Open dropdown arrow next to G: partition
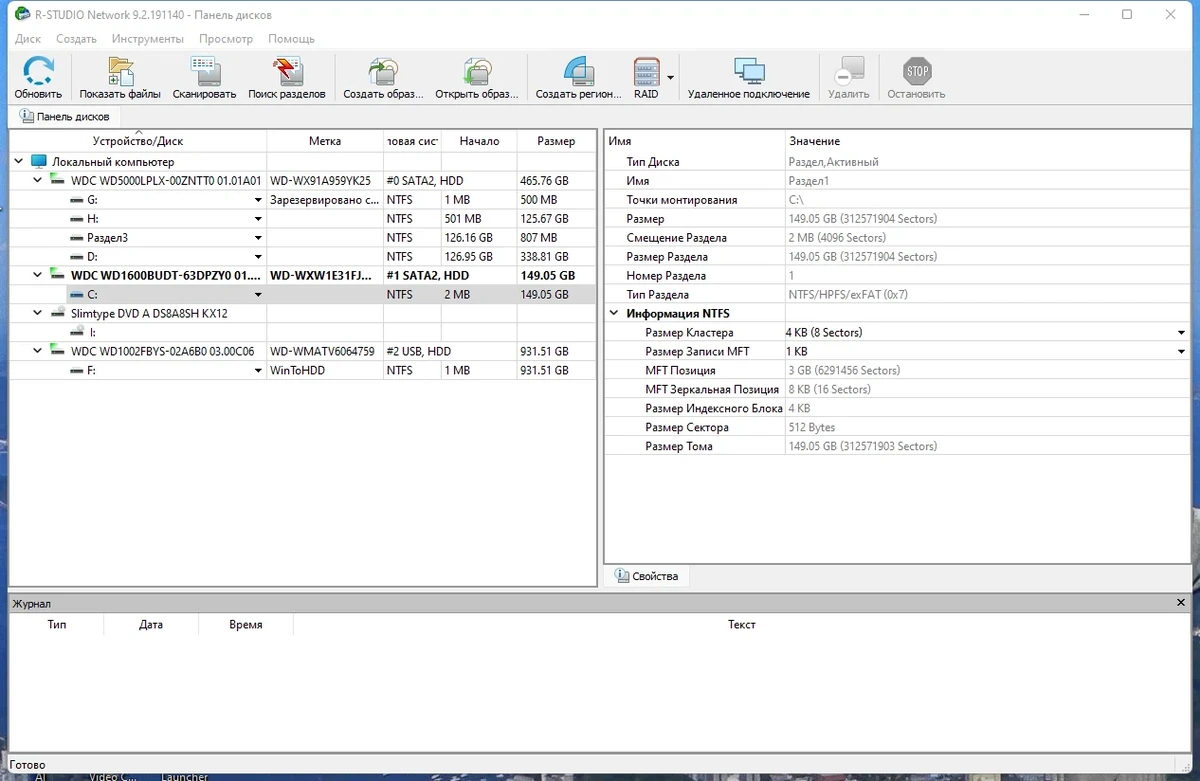Image resolution: width=1200 pixels, height=781 pixels. (258, 200)
